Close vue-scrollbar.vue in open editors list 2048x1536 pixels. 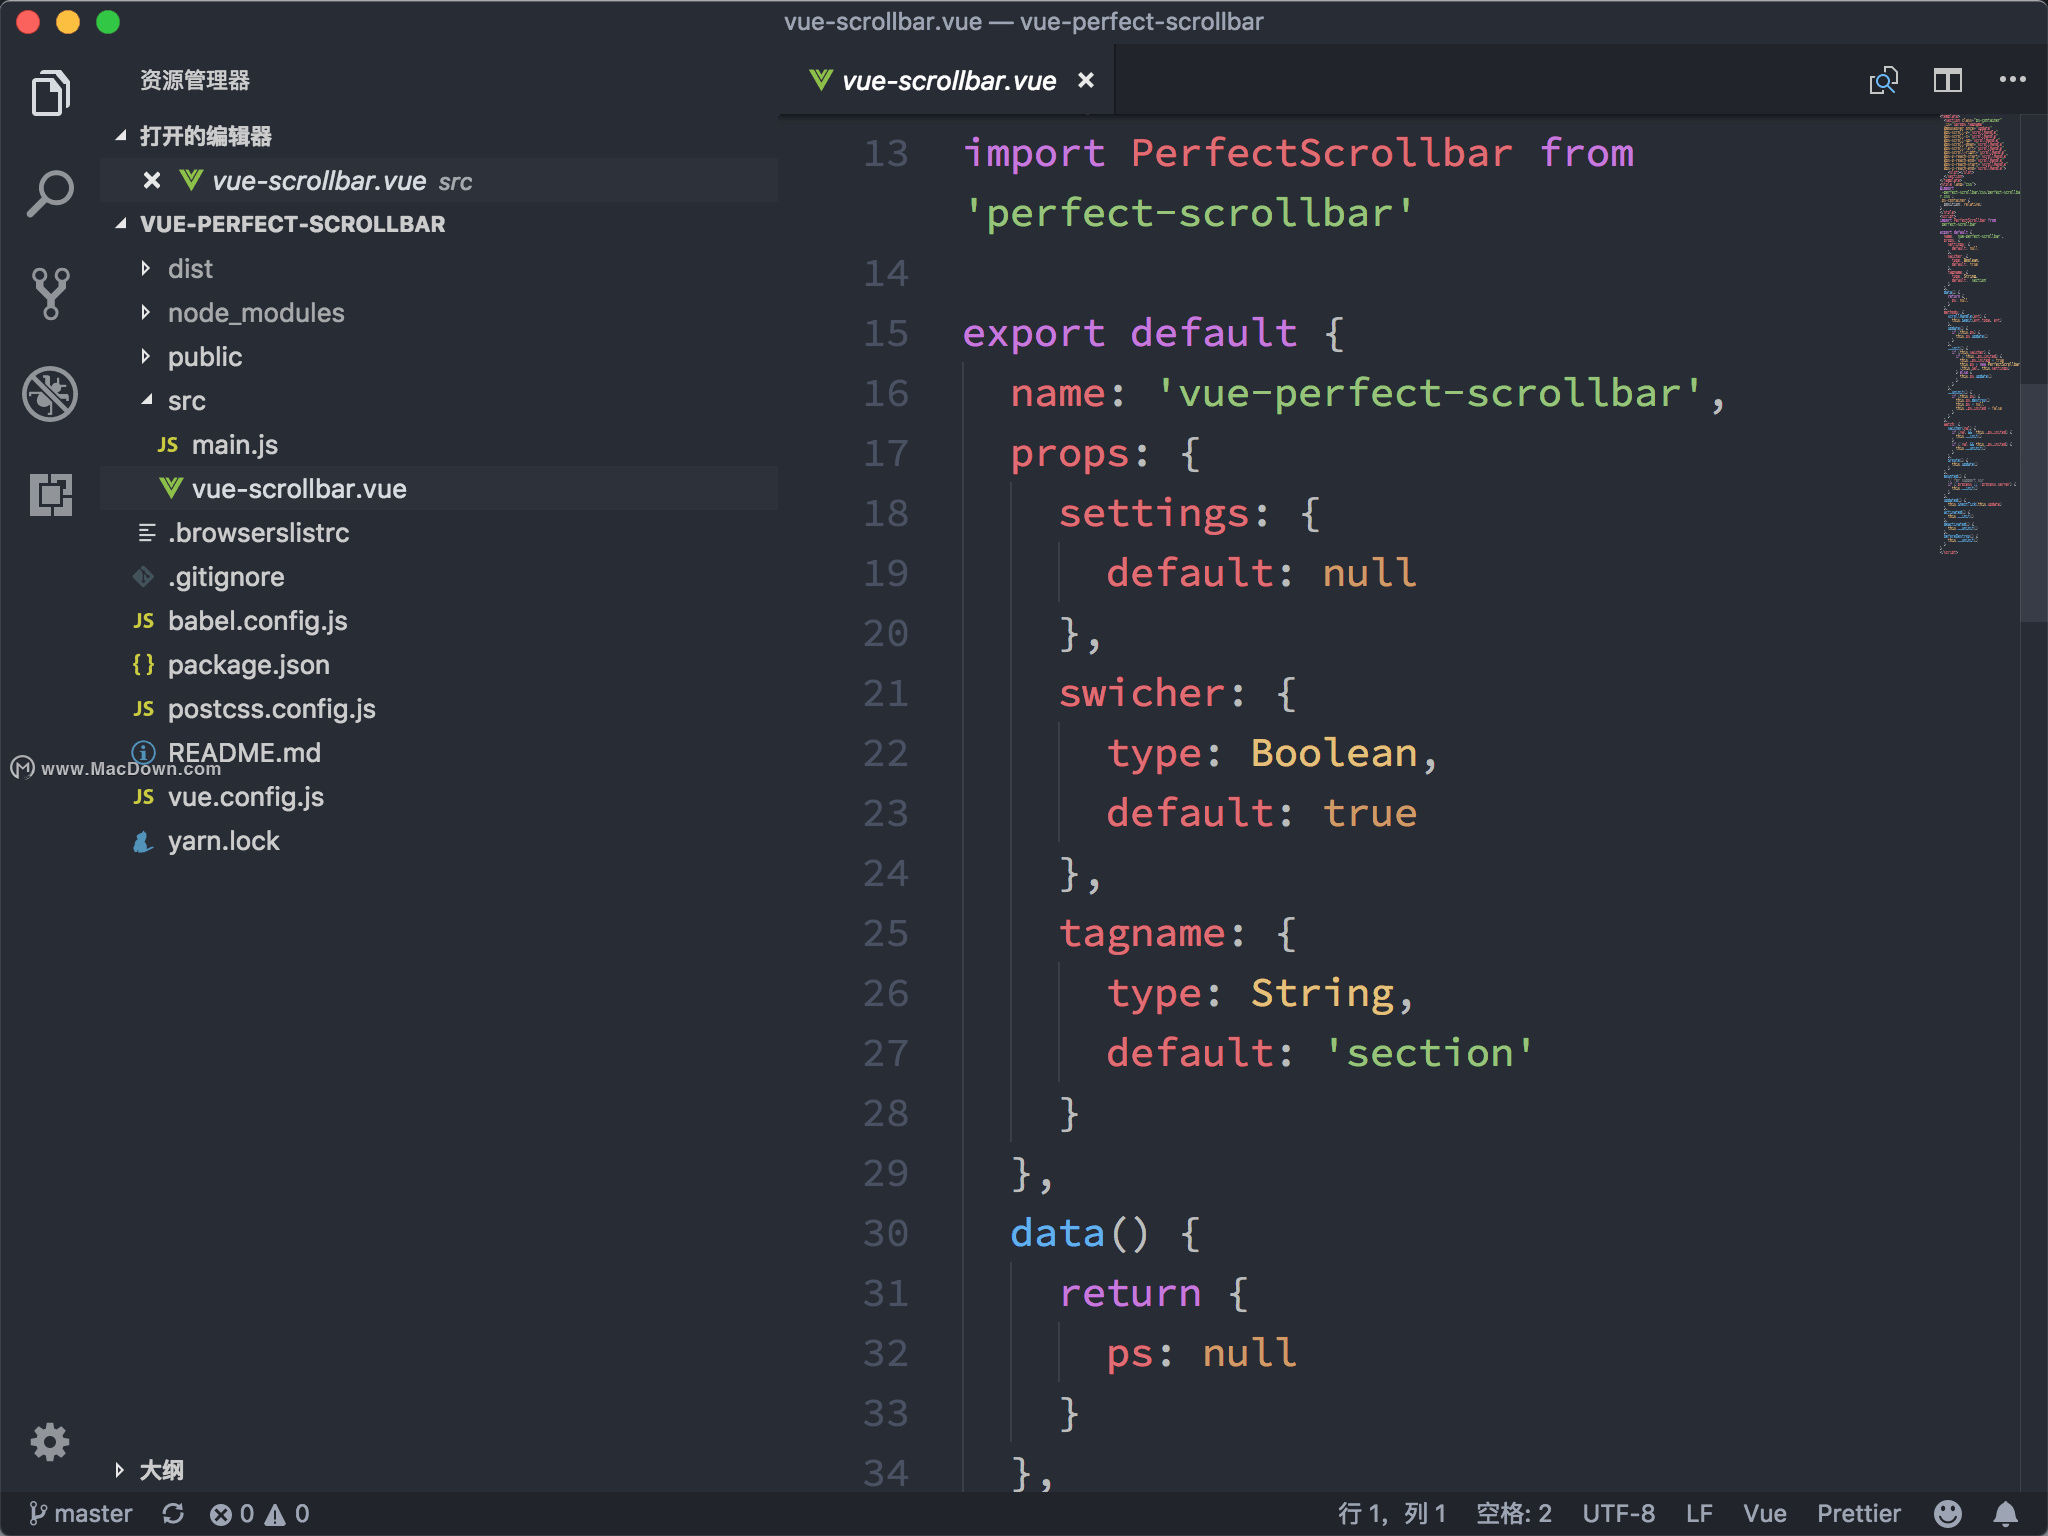coord(152,180)
